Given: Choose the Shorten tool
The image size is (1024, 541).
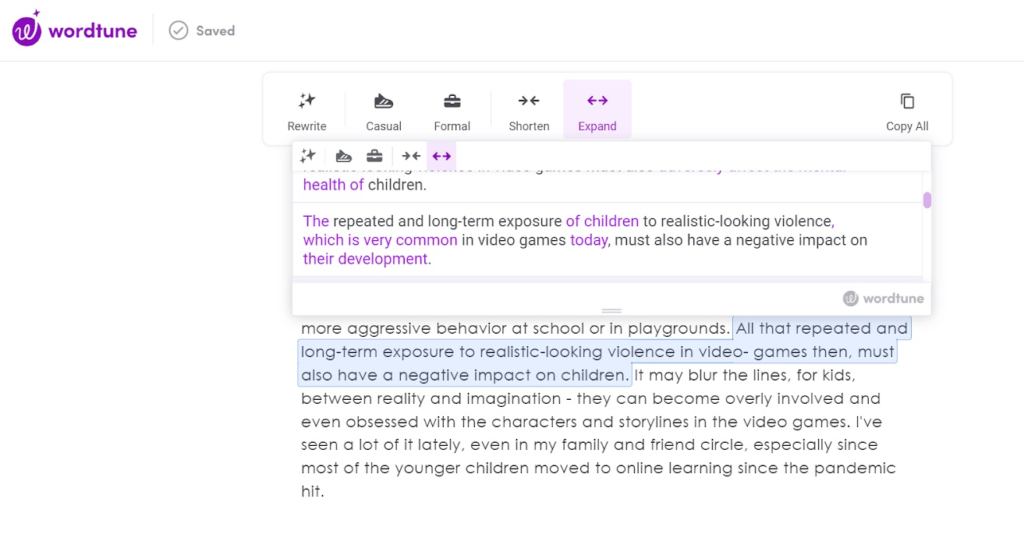Looking at the screenshot, I should [529, 111].
